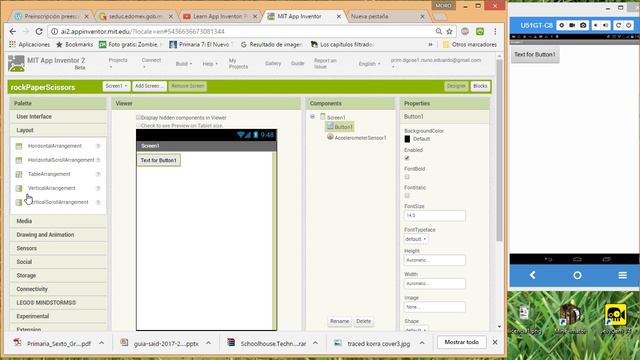
Task: Reload the App Inventor page
Action: pos(39,31)
